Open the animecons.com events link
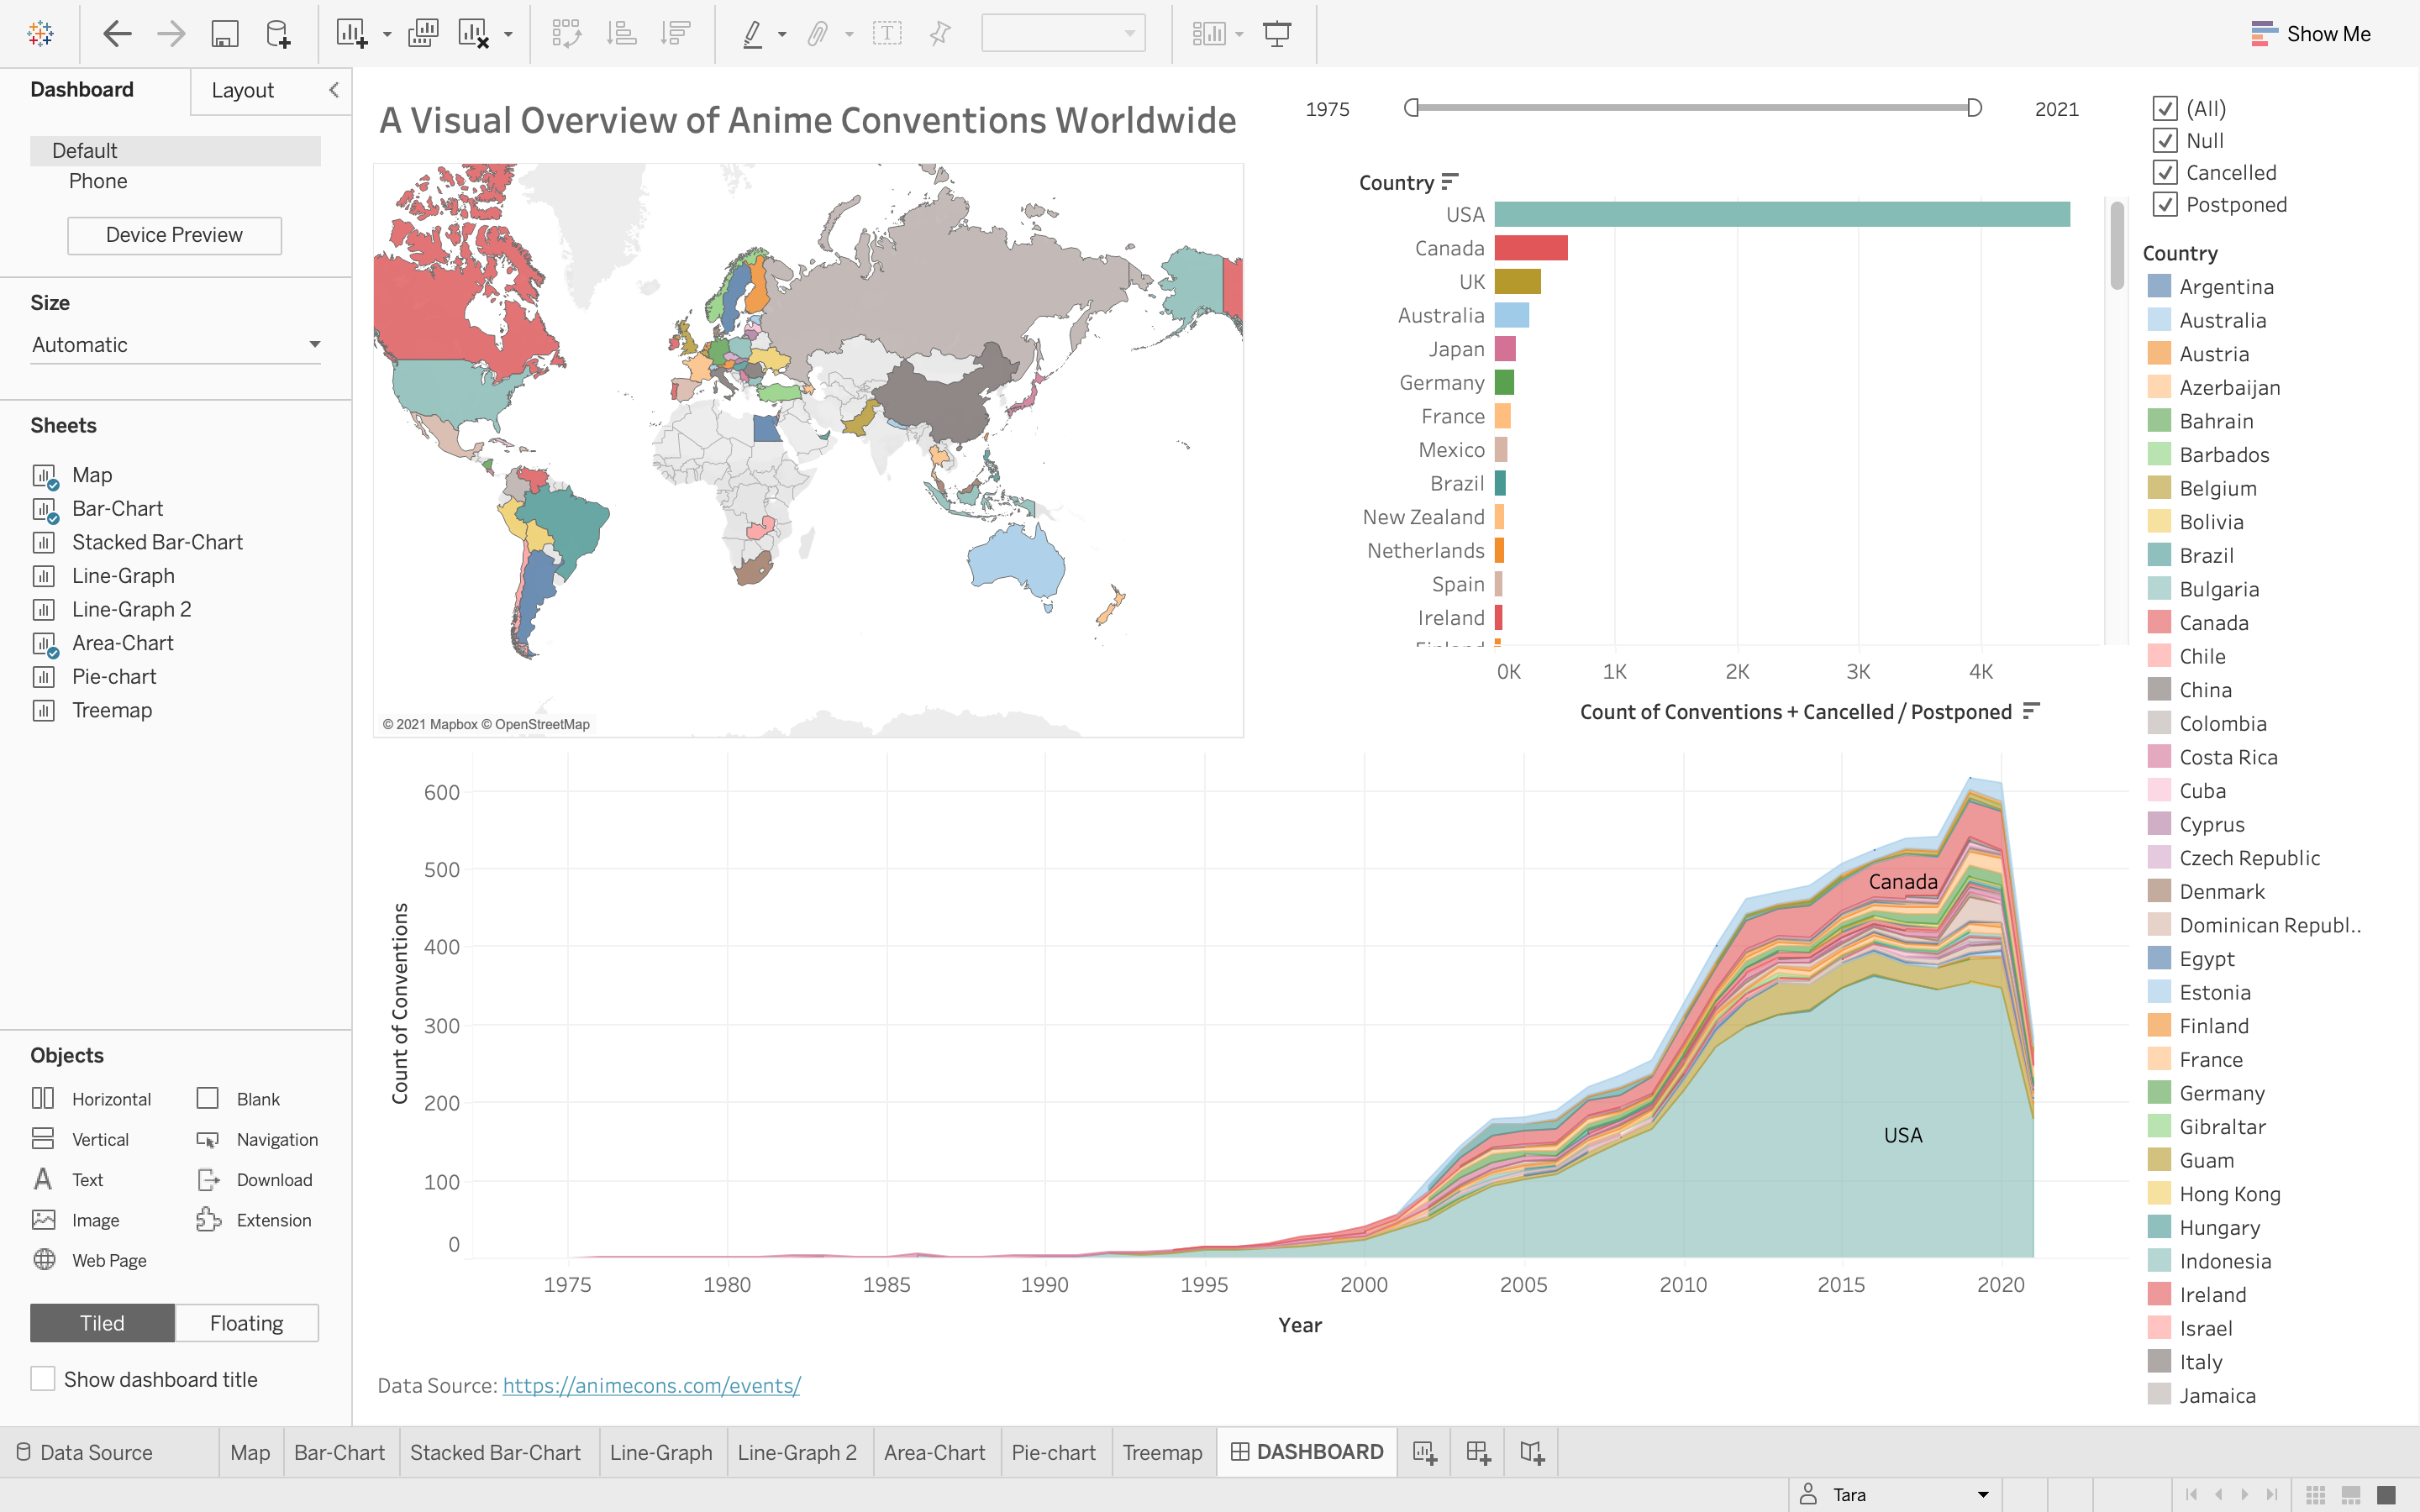Viewport: 2420px width, 1512px height. pyautogui.click(x=651, y=1386)
